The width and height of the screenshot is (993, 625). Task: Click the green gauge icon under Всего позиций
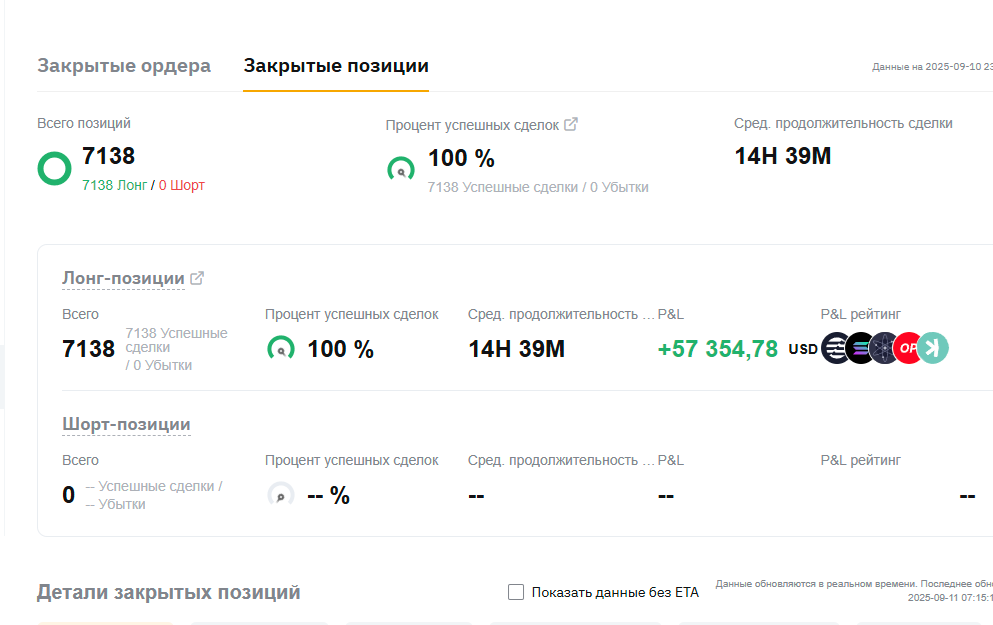53,168
